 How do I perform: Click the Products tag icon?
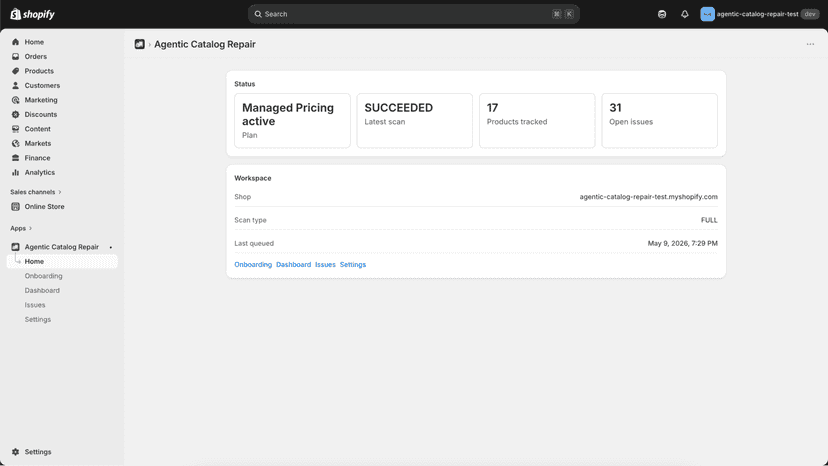(x=15, y=71)
